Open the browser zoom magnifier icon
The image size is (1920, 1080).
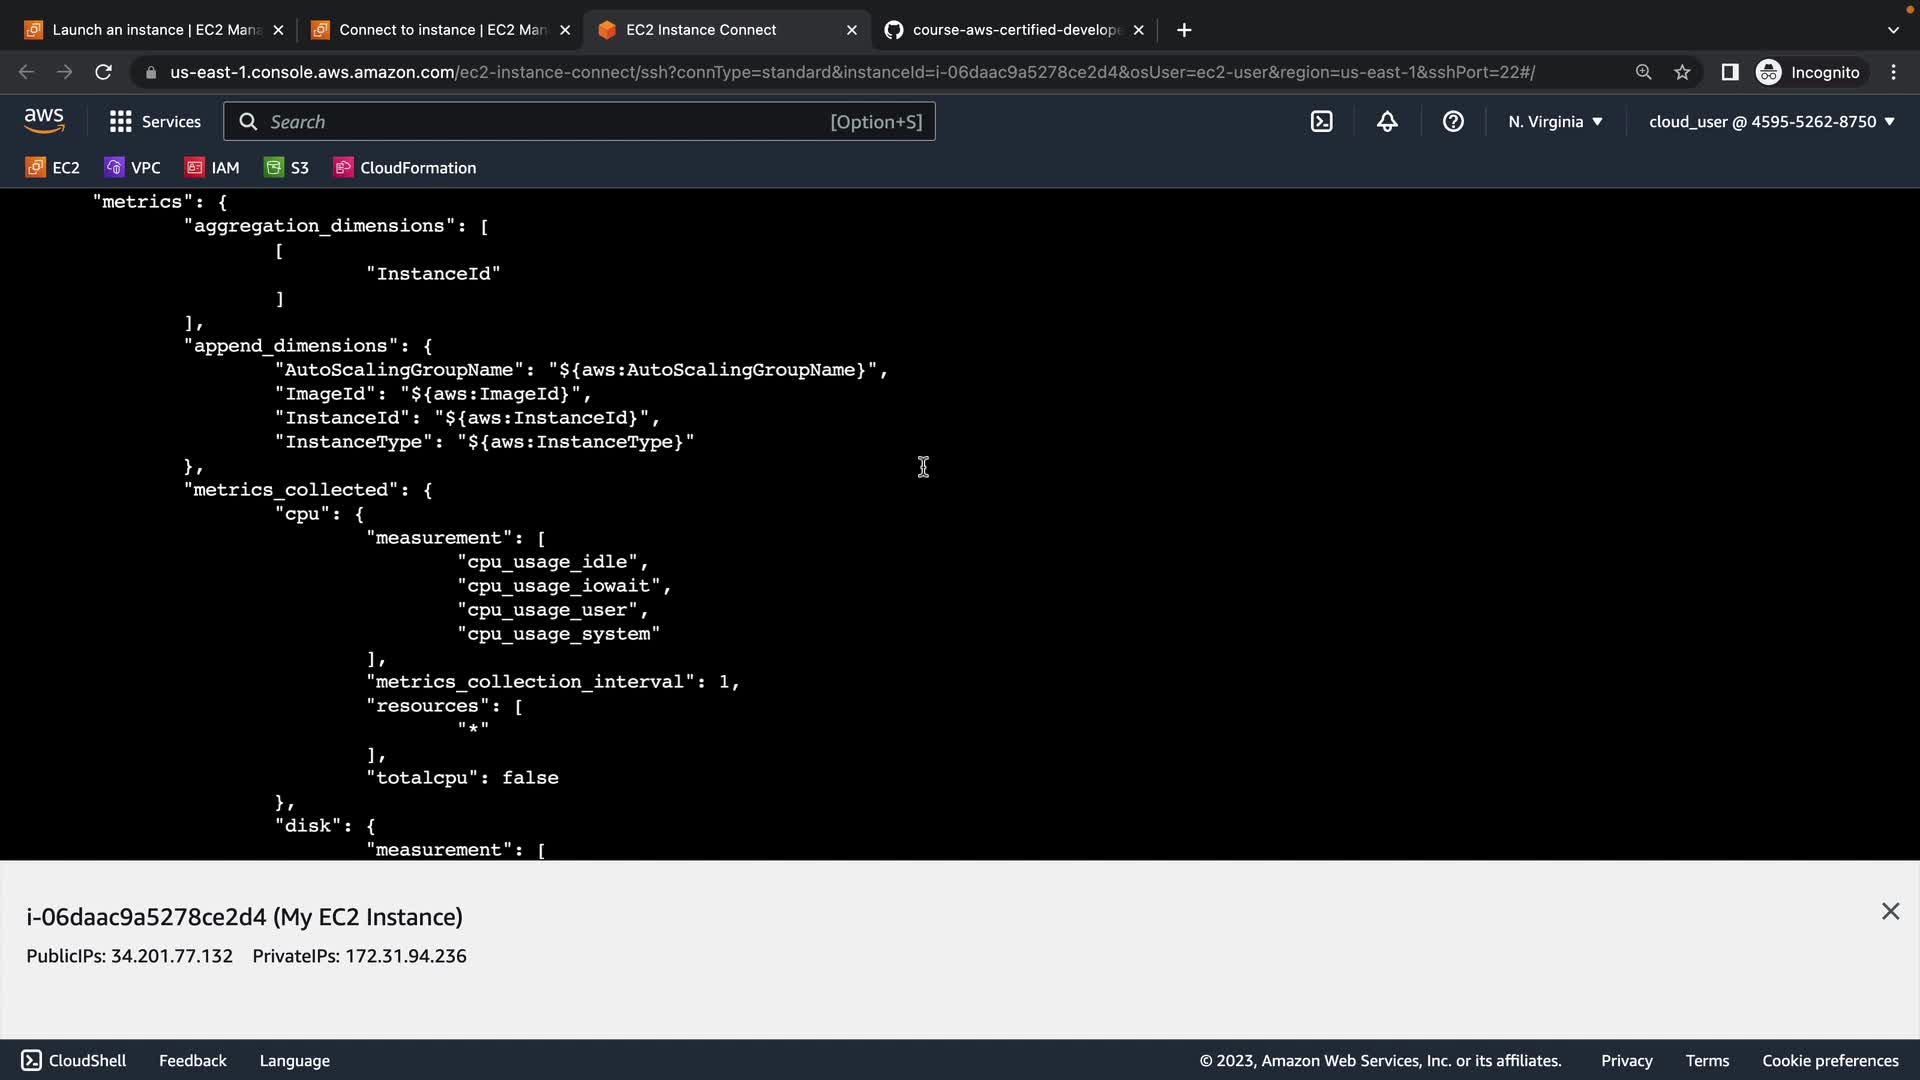[1643, 72]
